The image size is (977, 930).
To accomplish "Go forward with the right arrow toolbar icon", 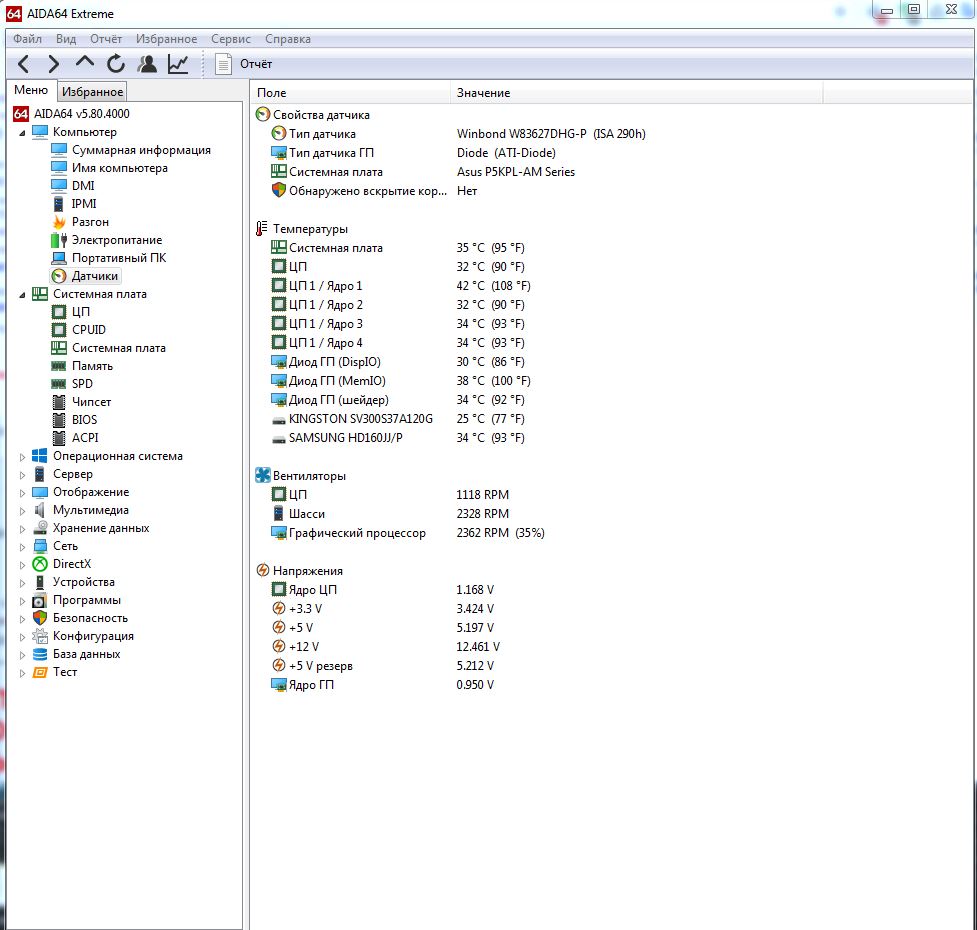I will (54, 64).
